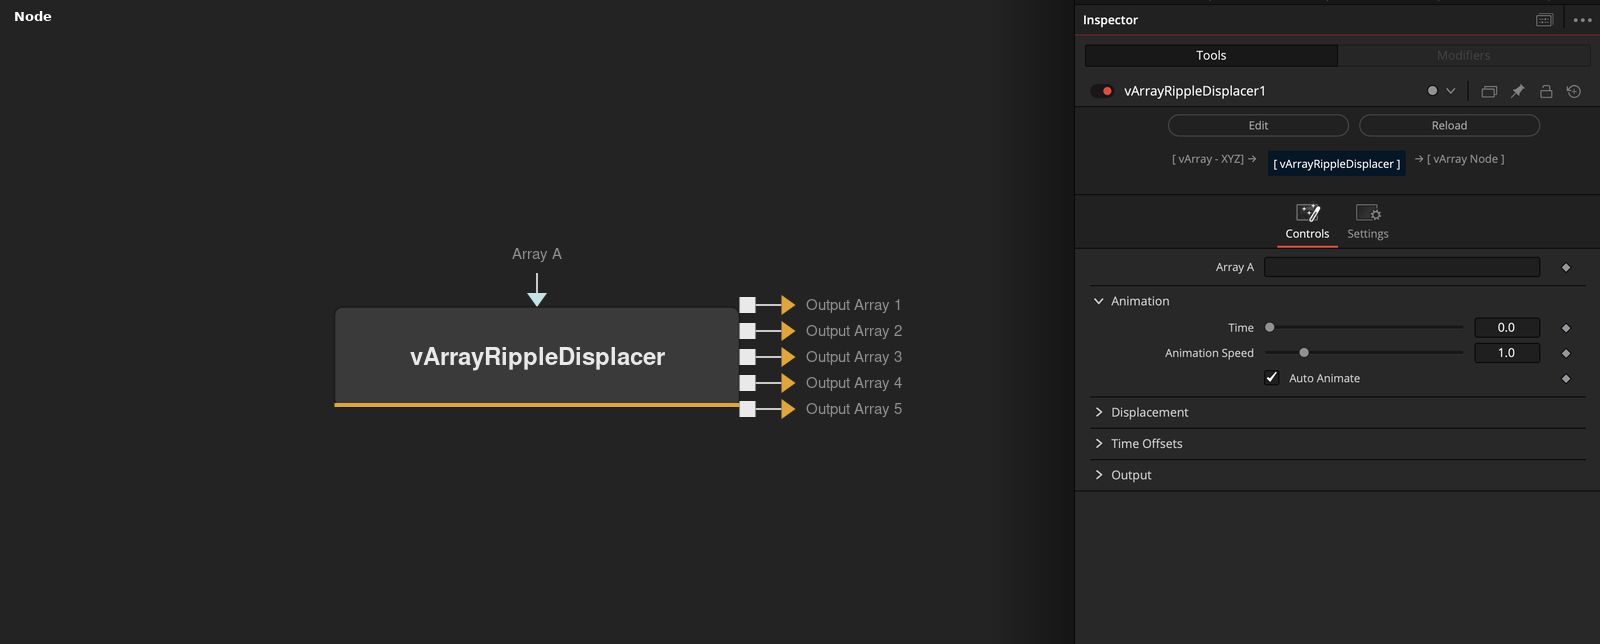The width and height of the screenshot is (1600, 644).
Task: Click the gray color dot in the tool header
Action: pos(1432,91)
